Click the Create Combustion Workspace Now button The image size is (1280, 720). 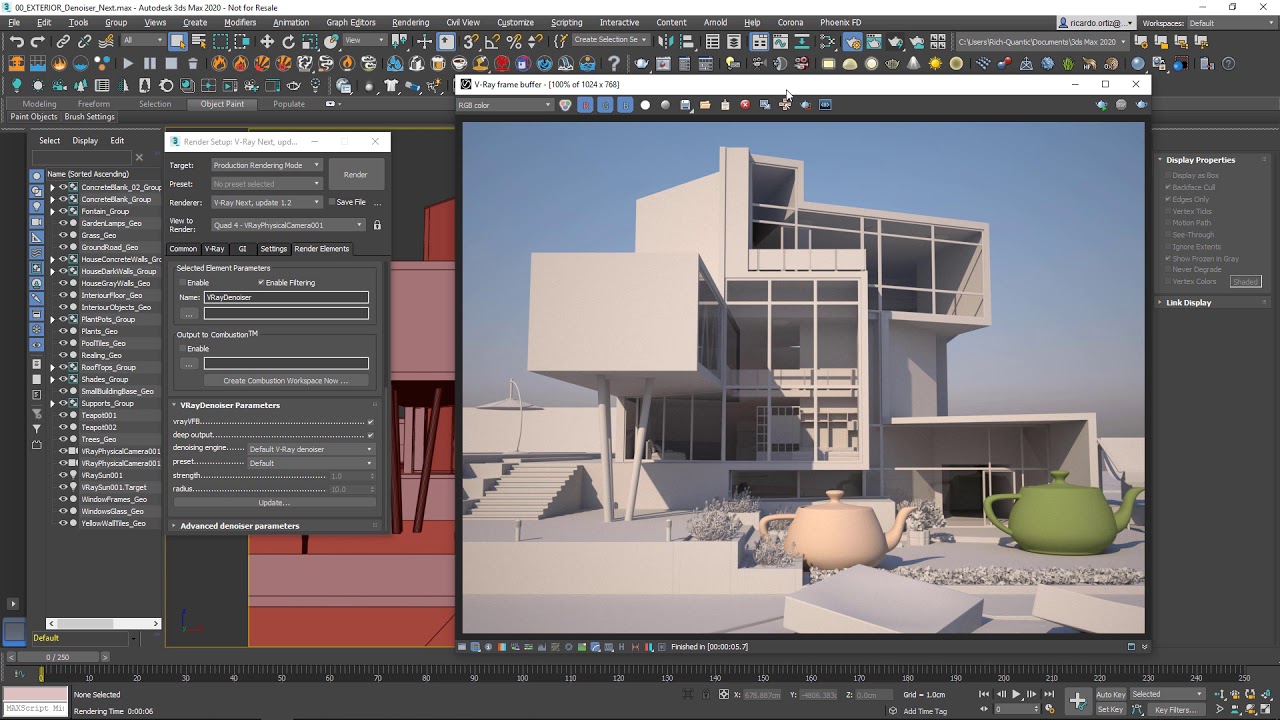click(285, 381)
